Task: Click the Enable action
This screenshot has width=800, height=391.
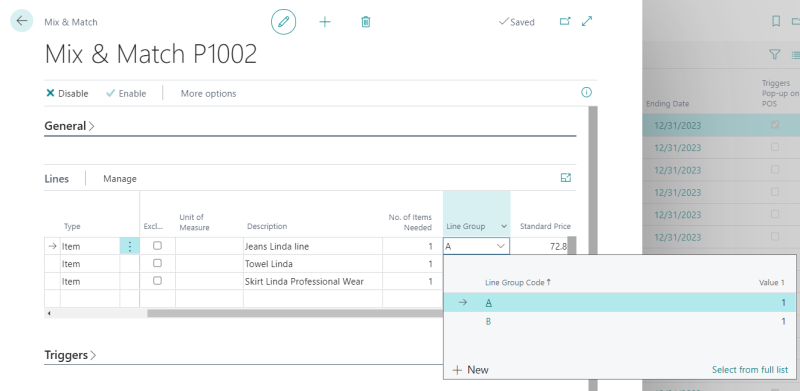Action: [x=126, y=93]
